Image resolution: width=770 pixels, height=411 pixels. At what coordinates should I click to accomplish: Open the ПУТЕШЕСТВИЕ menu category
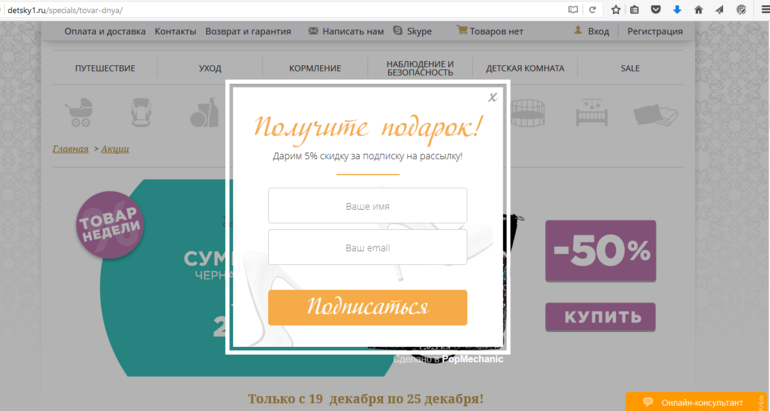[105, 68]
